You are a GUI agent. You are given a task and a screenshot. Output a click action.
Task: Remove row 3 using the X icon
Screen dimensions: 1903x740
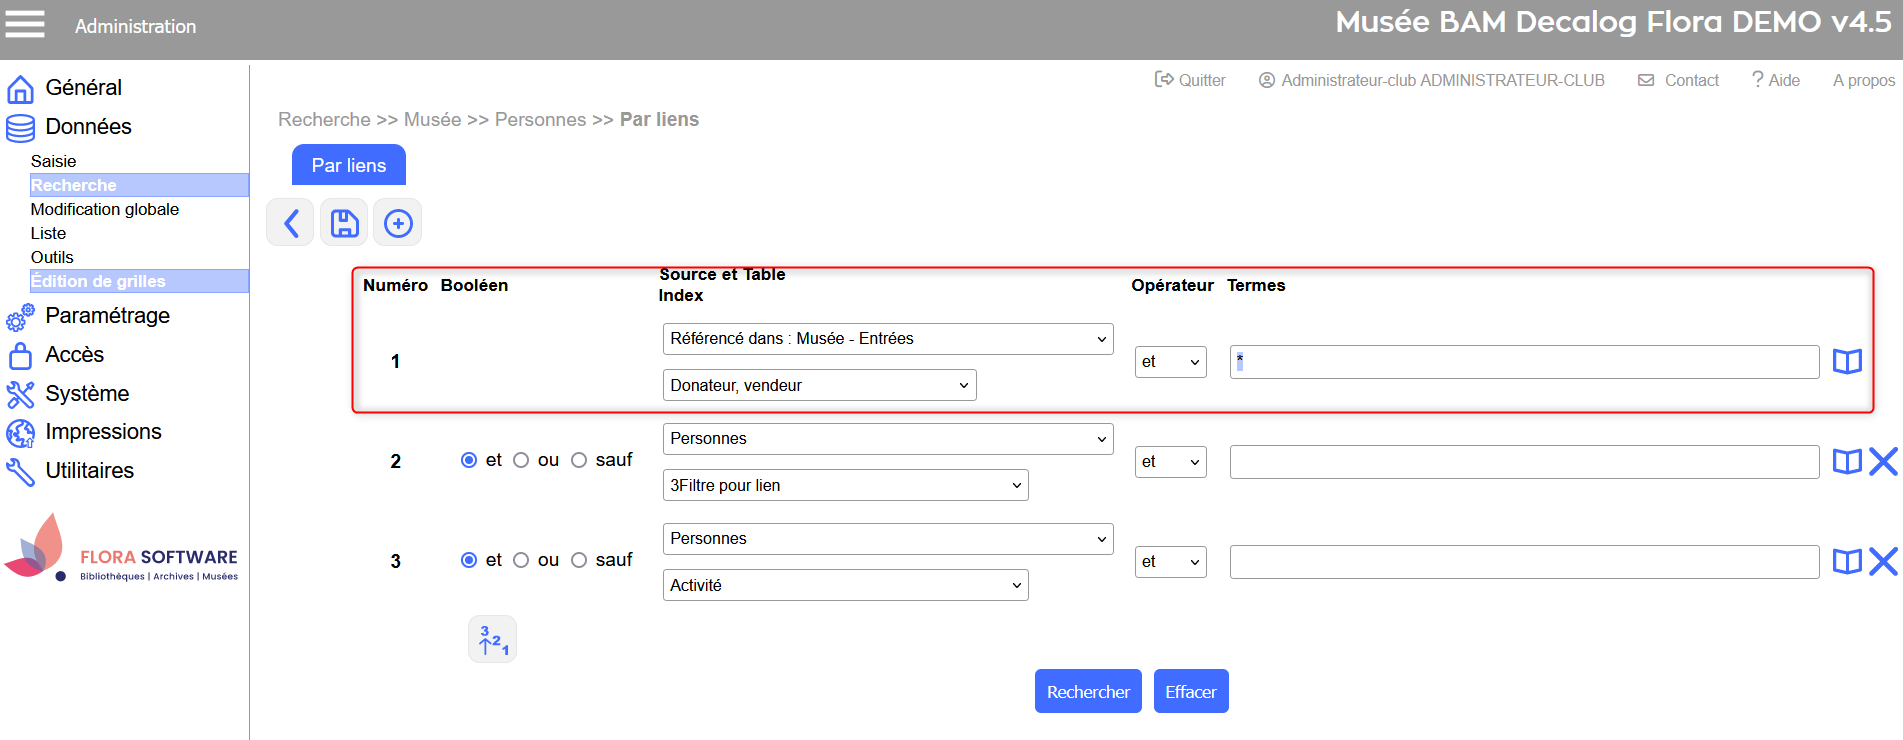point(1883,561)
